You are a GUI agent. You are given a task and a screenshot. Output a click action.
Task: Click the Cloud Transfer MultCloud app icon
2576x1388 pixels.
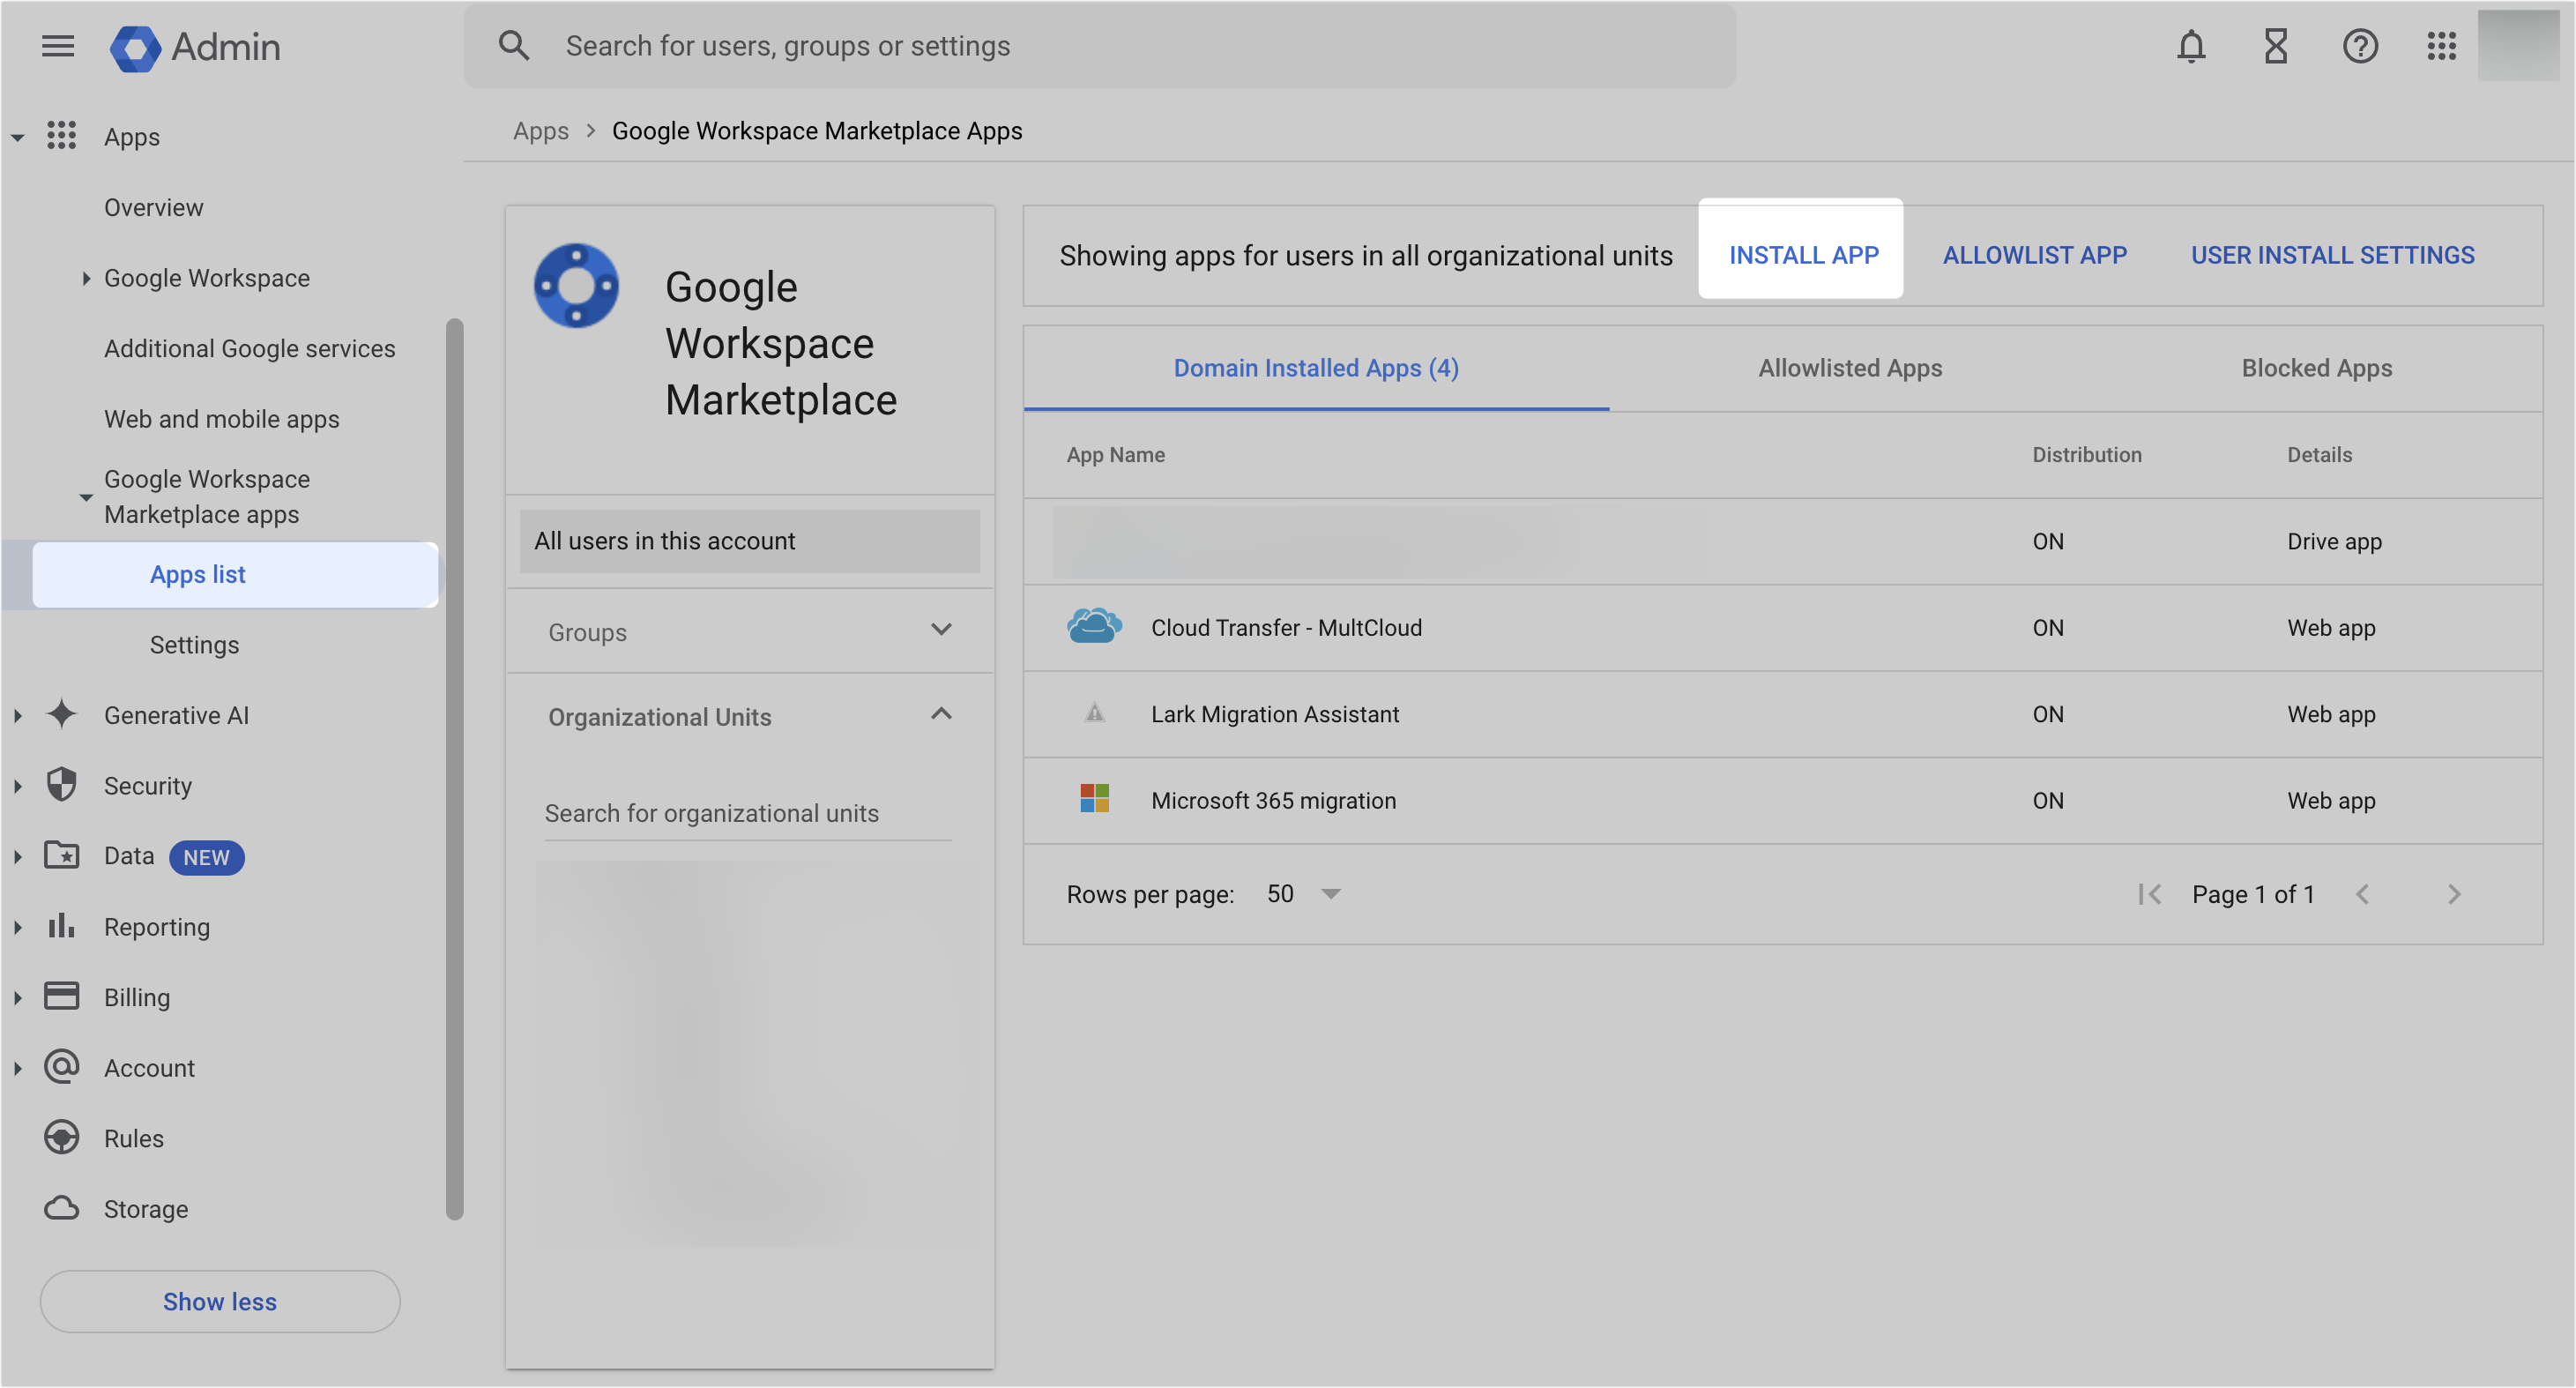click(x=1095, y=626)
